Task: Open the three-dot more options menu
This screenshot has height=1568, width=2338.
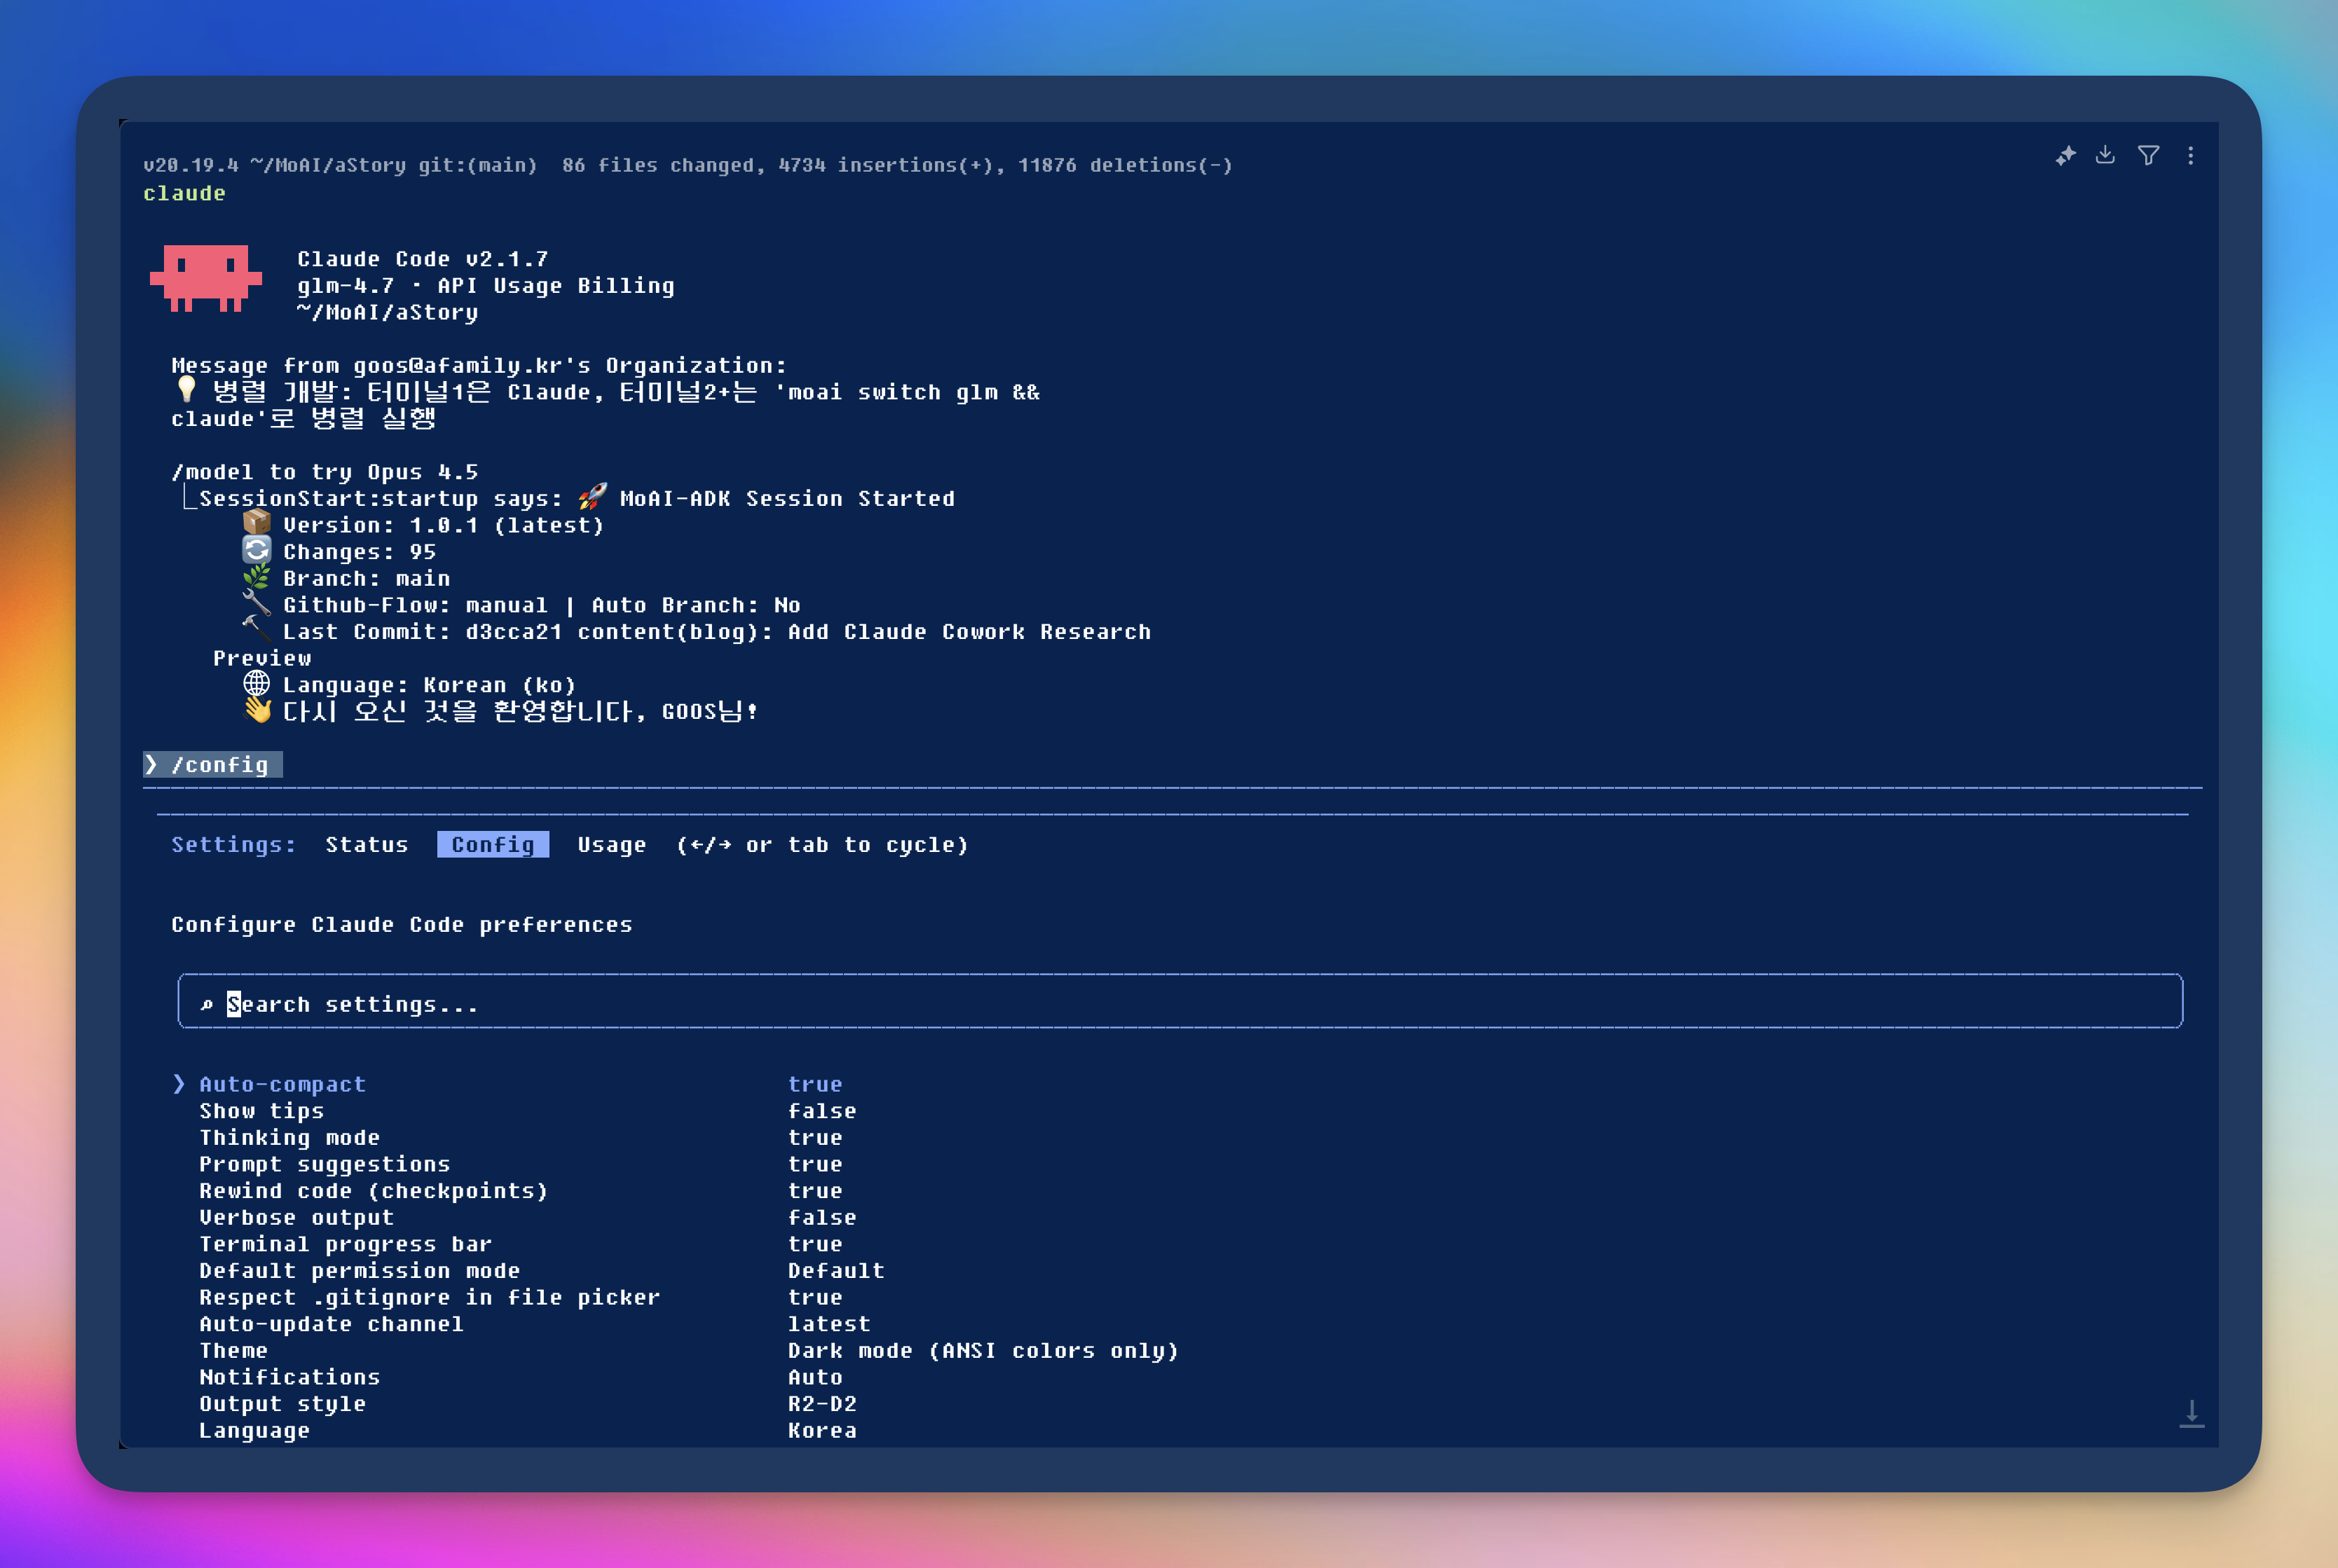Action: click(2190, 156)
